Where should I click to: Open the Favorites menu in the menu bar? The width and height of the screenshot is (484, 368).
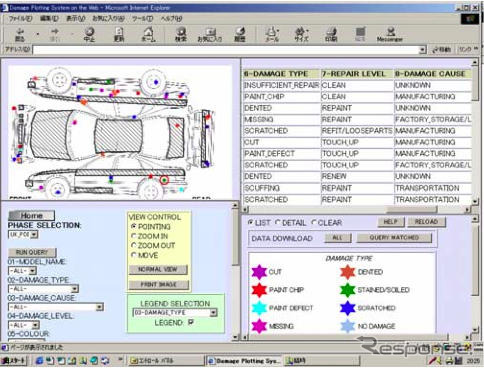coord(108,19)
